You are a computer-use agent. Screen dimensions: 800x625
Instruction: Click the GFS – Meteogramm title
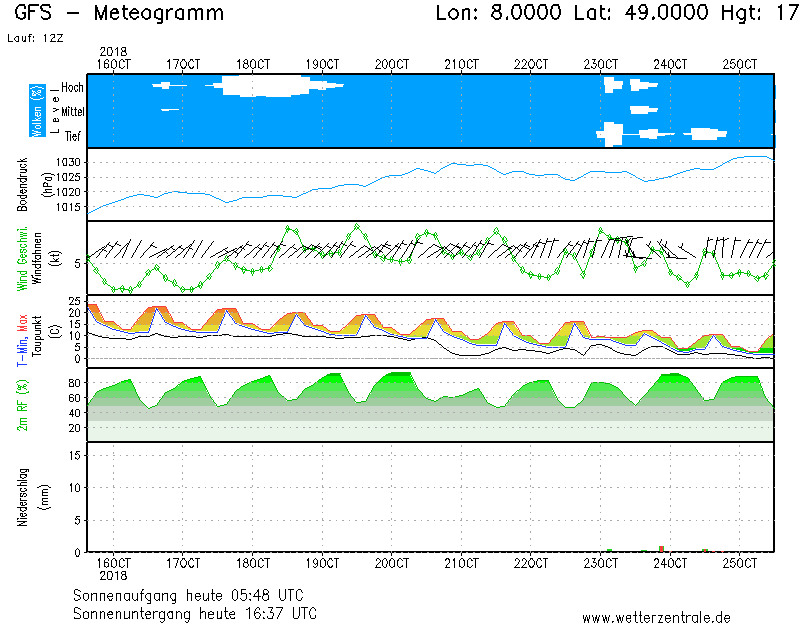[121, 14]
